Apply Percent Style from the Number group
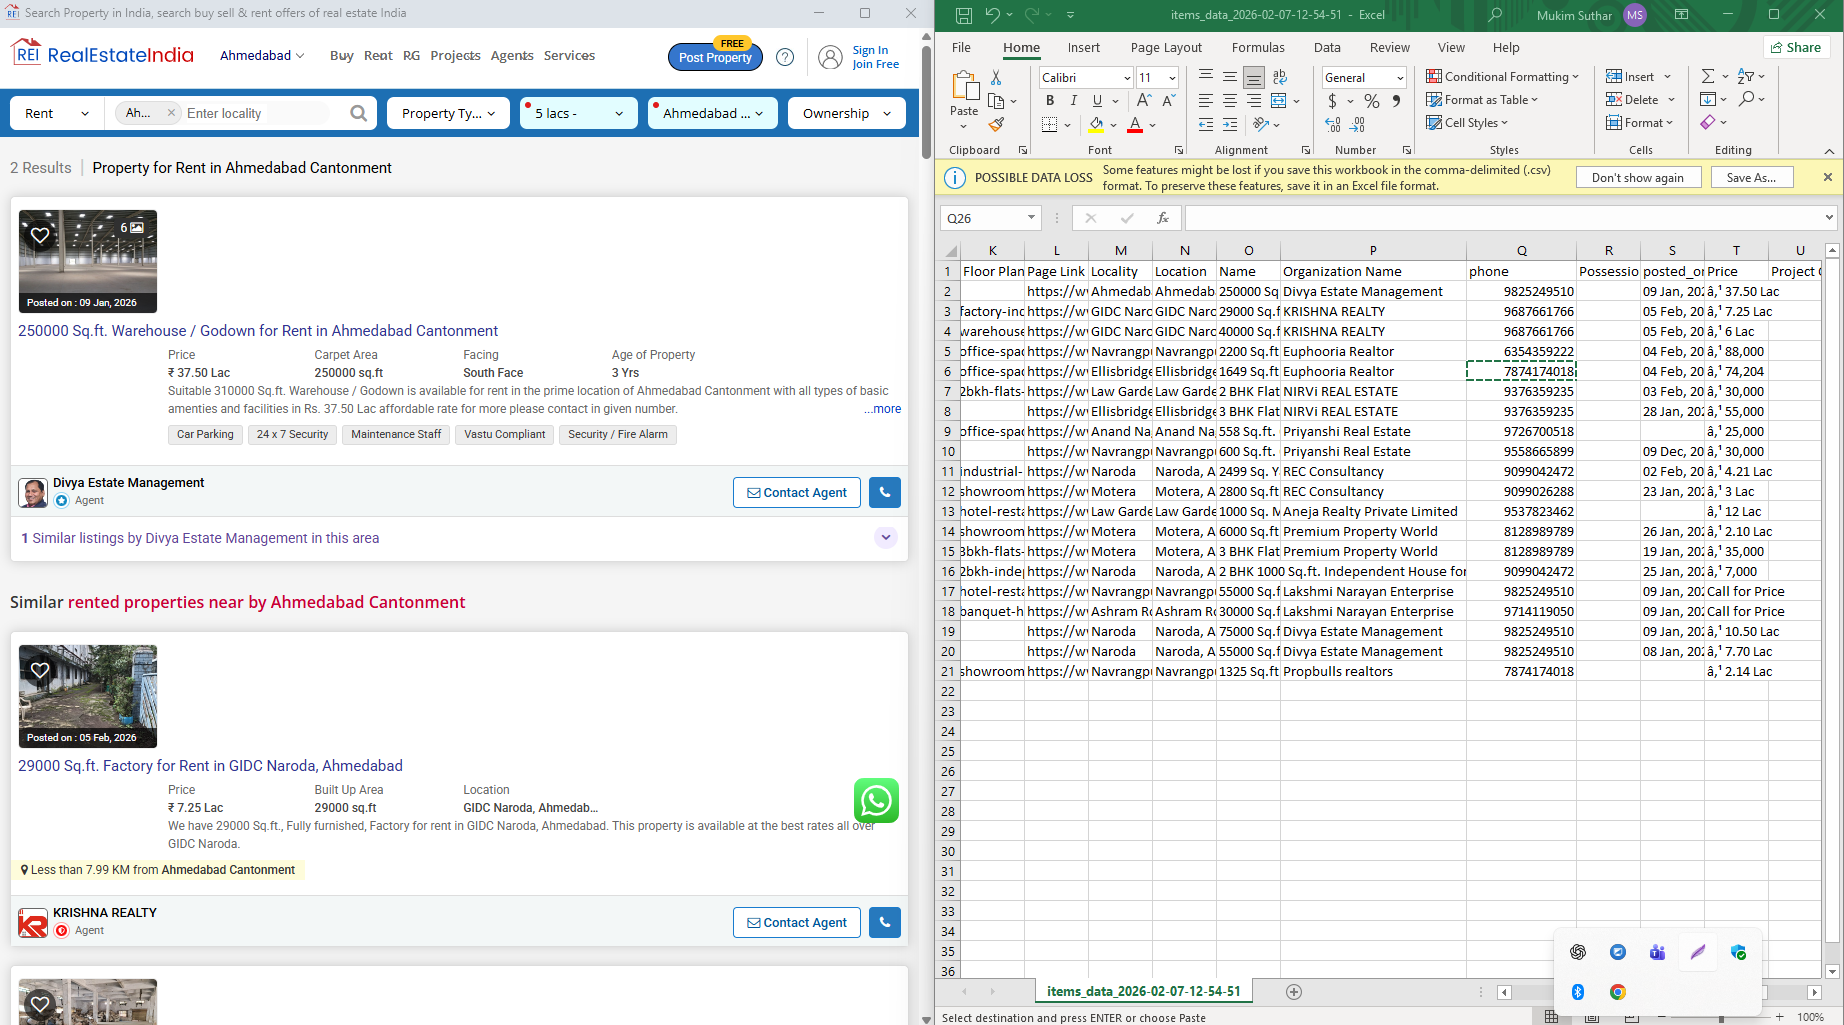This screenshot has width=1844, height=1025. click(1372, 100)
